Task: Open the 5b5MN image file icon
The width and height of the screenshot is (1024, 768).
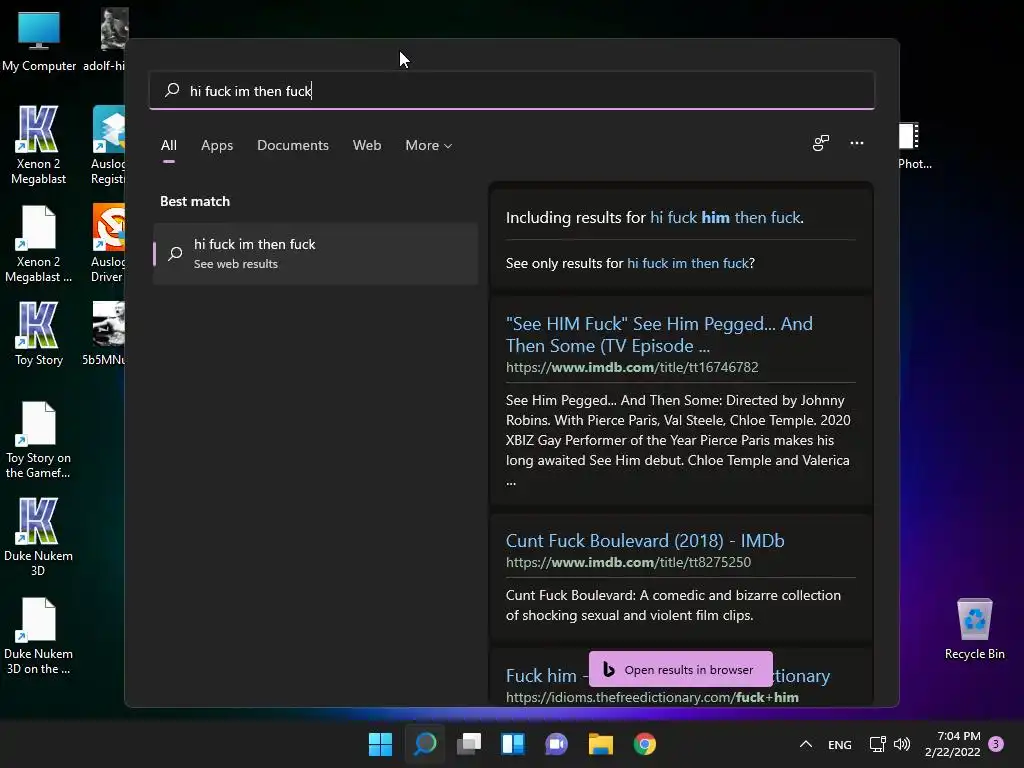Action: click(x=105, y=333)
